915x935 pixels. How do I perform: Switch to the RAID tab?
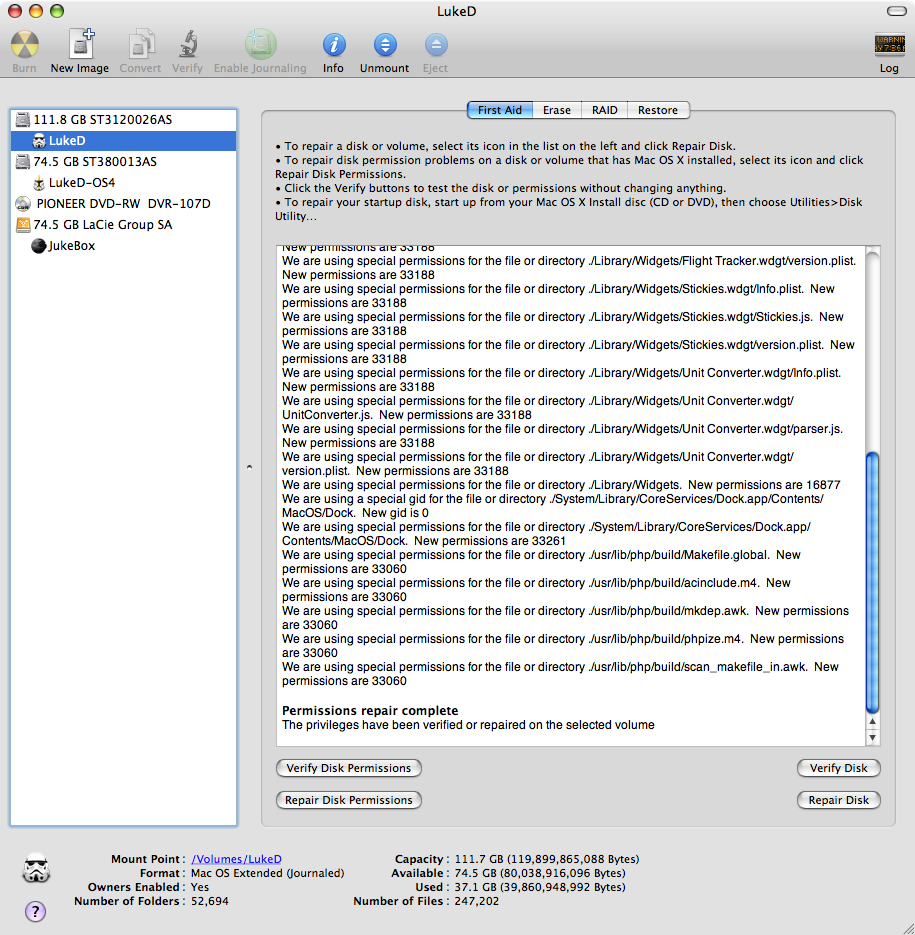click(604, 110)
